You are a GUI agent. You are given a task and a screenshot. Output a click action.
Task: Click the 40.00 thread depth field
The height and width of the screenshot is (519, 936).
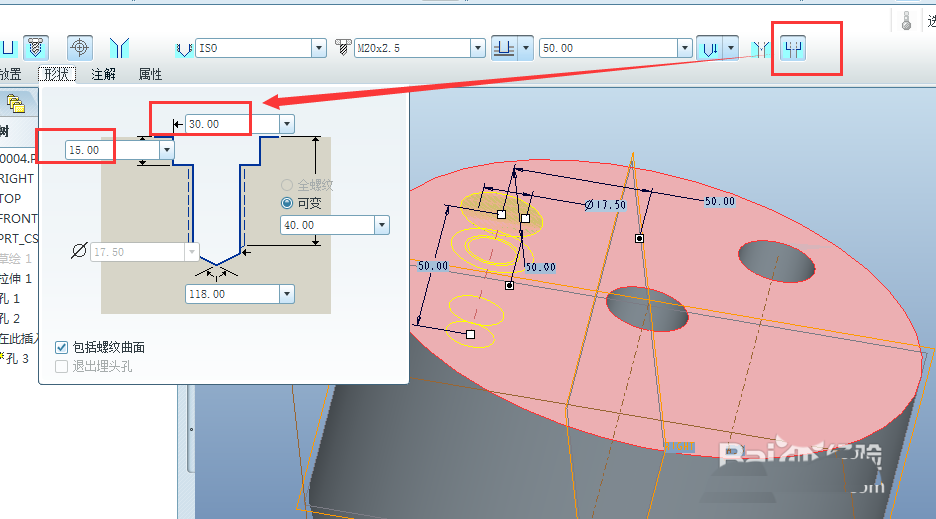pyautogui.click(x=327, y=225)
